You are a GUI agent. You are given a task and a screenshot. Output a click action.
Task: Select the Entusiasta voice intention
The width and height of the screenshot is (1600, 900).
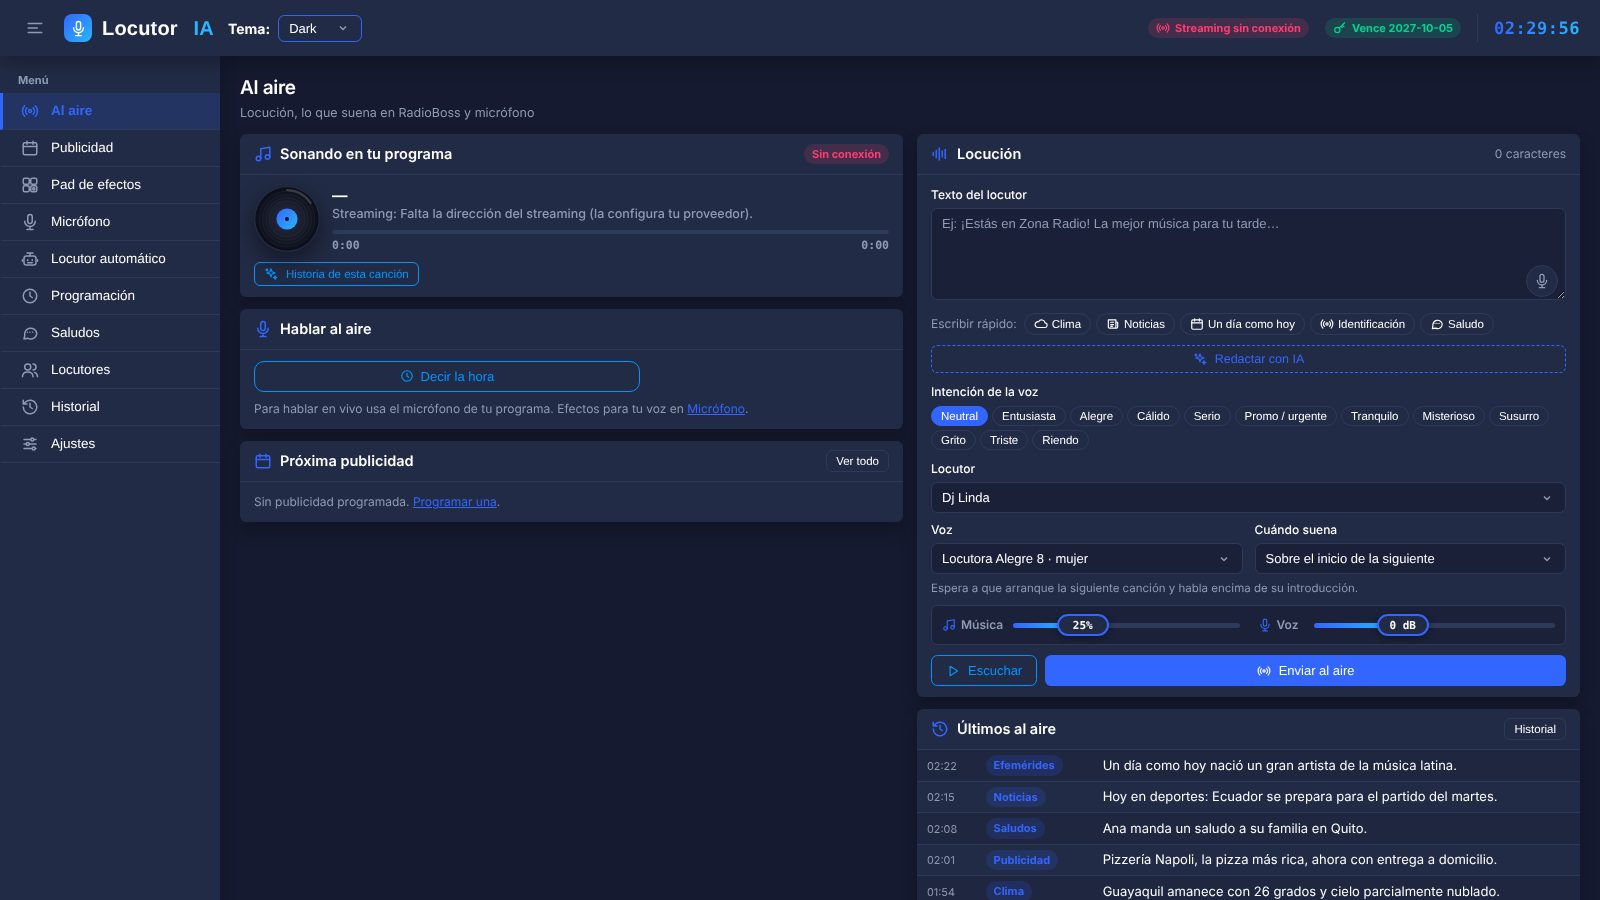pos(1028,416)
